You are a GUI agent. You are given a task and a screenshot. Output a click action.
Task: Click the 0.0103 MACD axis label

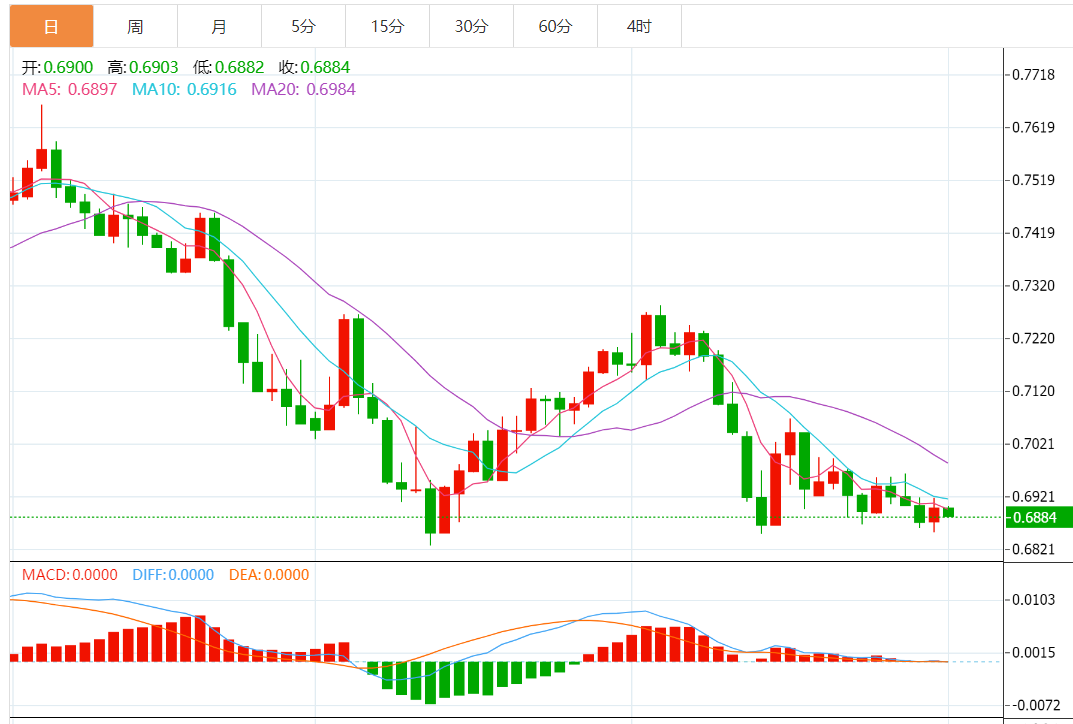click(1033, 599)
